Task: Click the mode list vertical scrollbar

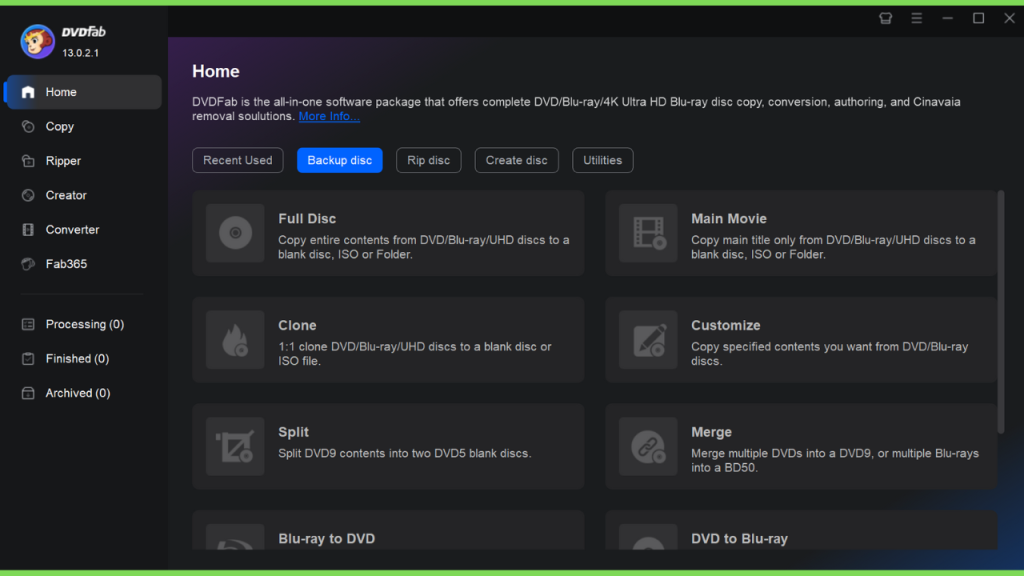Action: click(1000, 312)
